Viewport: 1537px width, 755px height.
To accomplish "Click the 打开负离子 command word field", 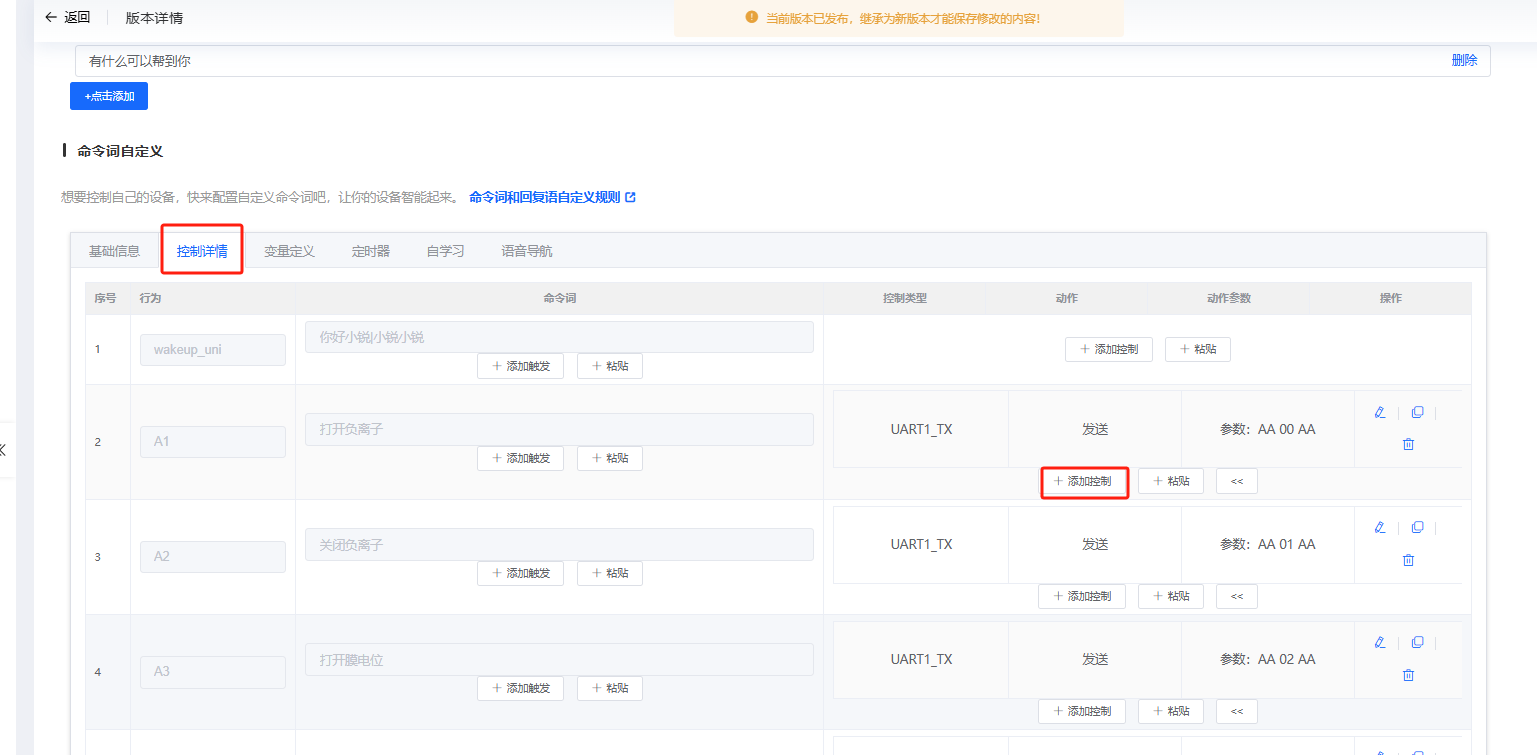I will coord(558,429).
